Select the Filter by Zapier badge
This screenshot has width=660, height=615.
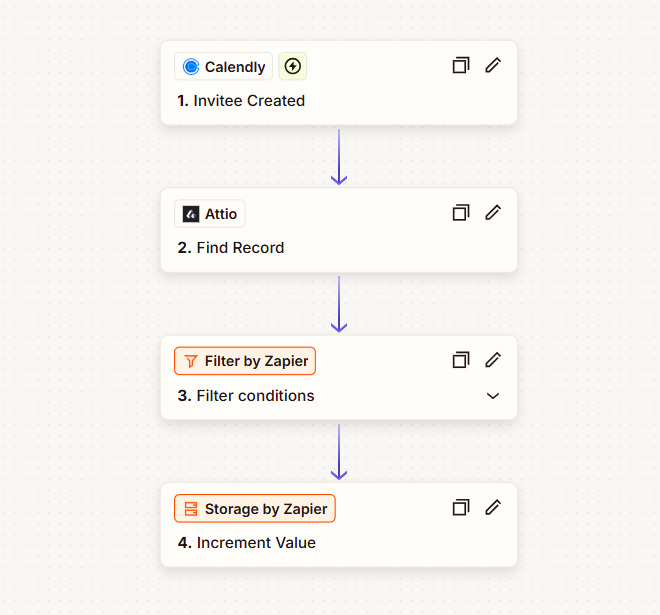(245, 361)
